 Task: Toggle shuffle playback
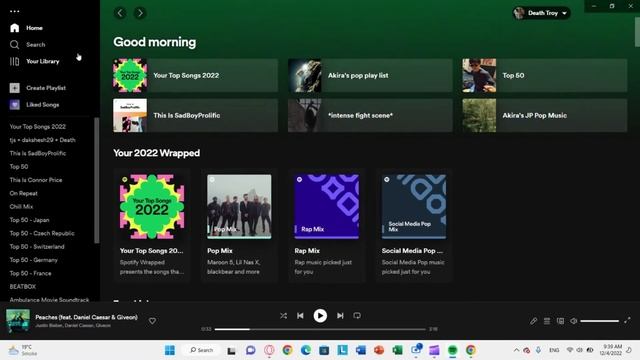point(283,316)
